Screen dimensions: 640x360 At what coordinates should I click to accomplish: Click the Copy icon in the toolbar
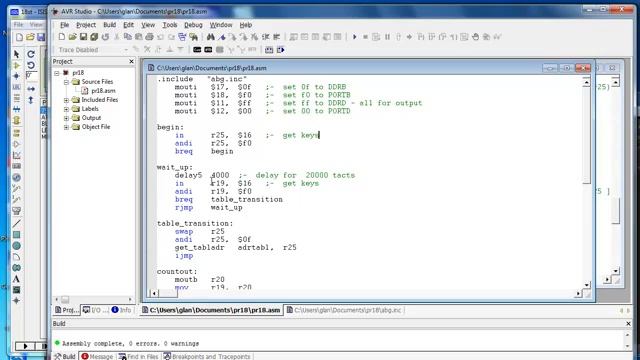(128, 37)
